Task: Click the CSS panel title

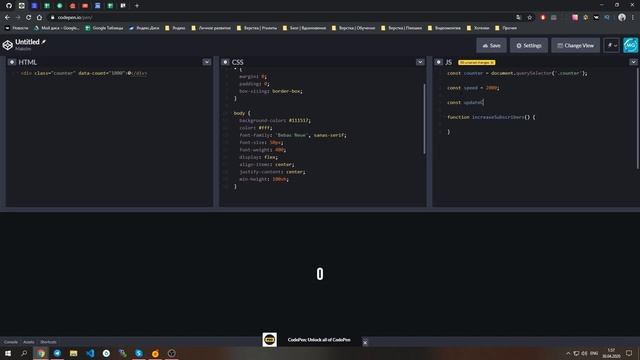Action: click(238, 62)
